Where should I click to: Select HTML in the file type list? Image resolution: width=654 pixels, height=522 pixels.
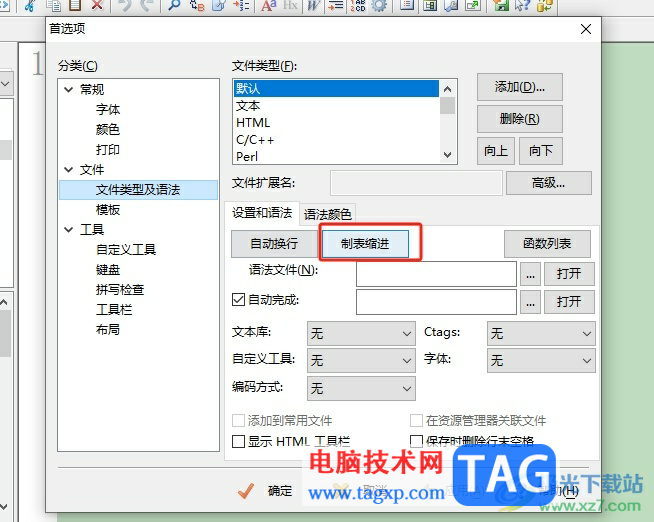click(336, 123)
